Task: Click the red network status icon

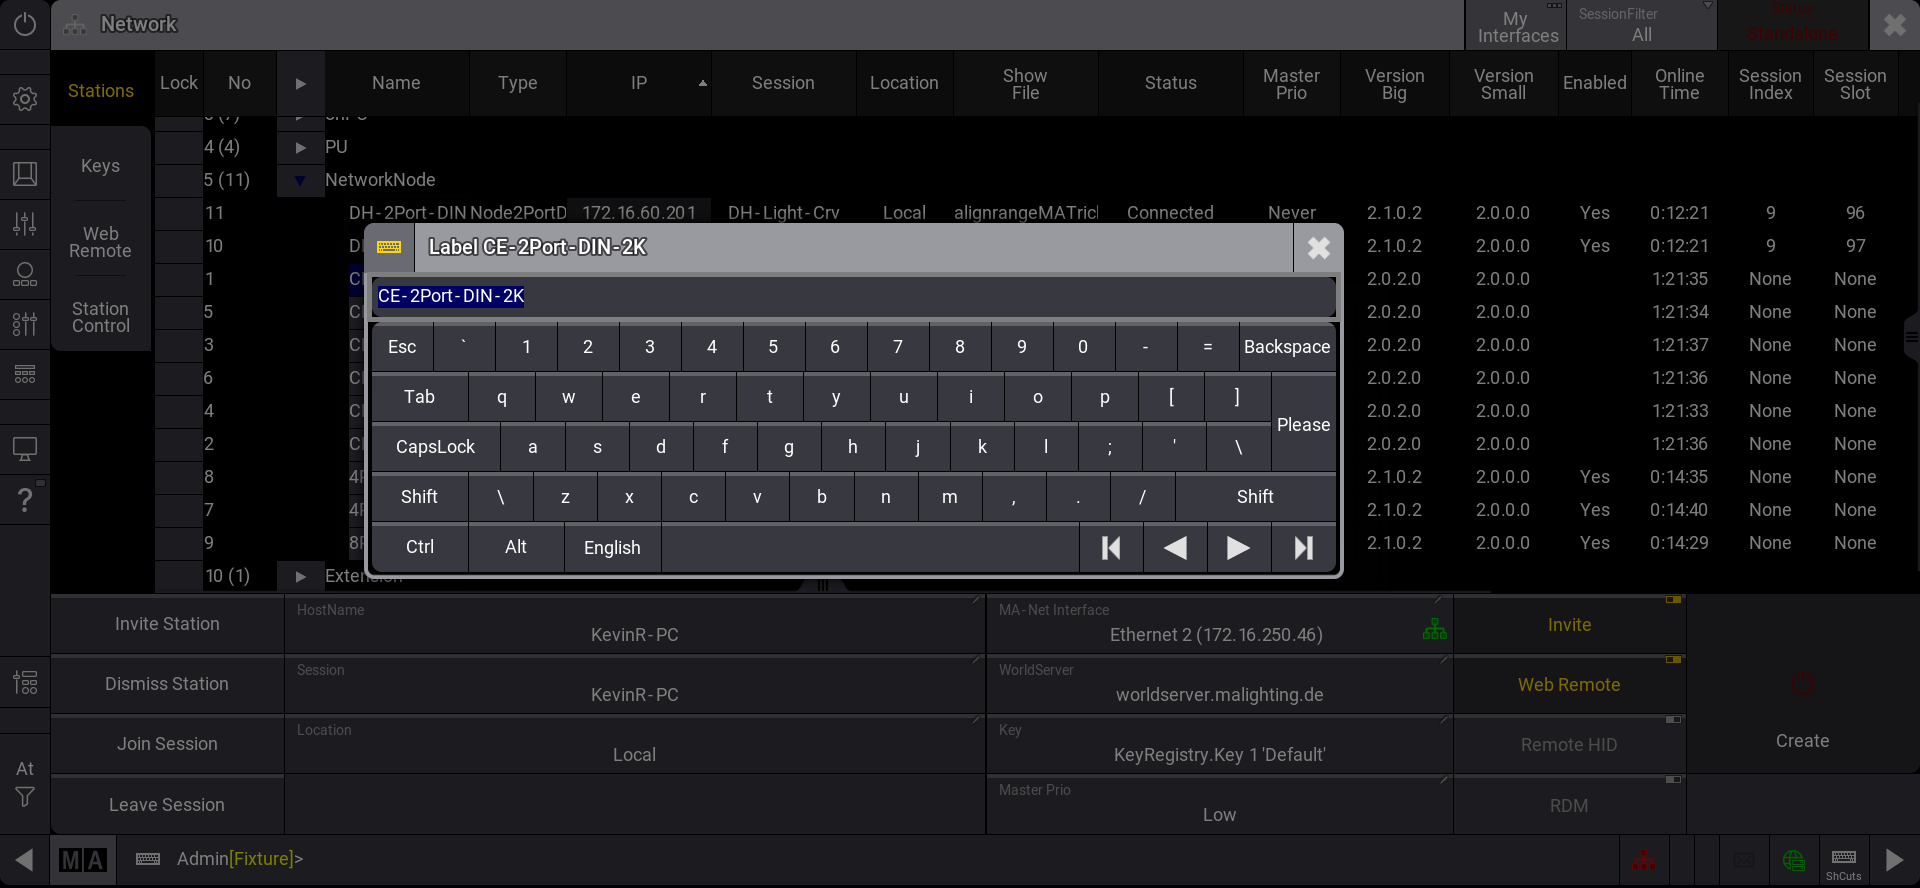Action: pos(1644,860)
